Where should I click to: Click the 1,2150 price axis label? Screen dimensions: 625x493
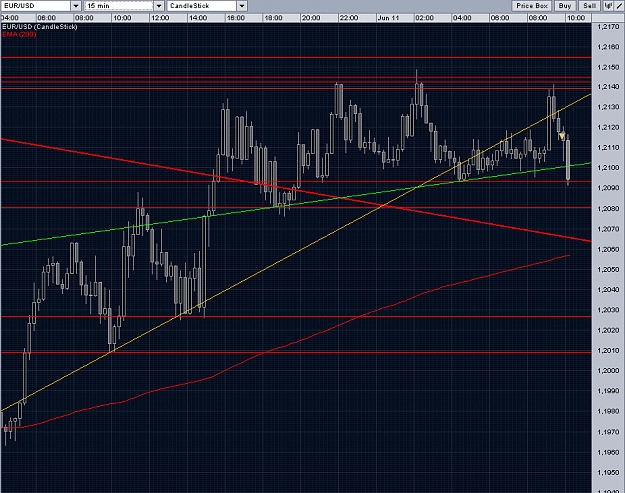[608, 67]
